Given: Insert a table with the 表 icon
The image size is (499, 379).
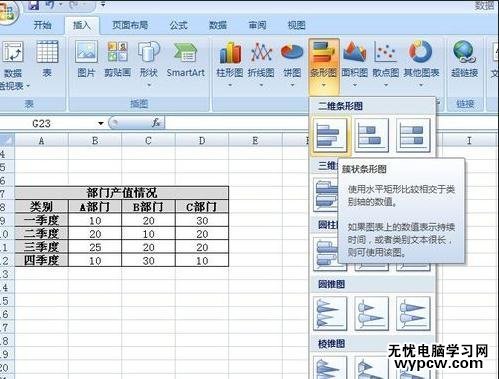Looking at the screenshot, I should [x=47, y=58].
